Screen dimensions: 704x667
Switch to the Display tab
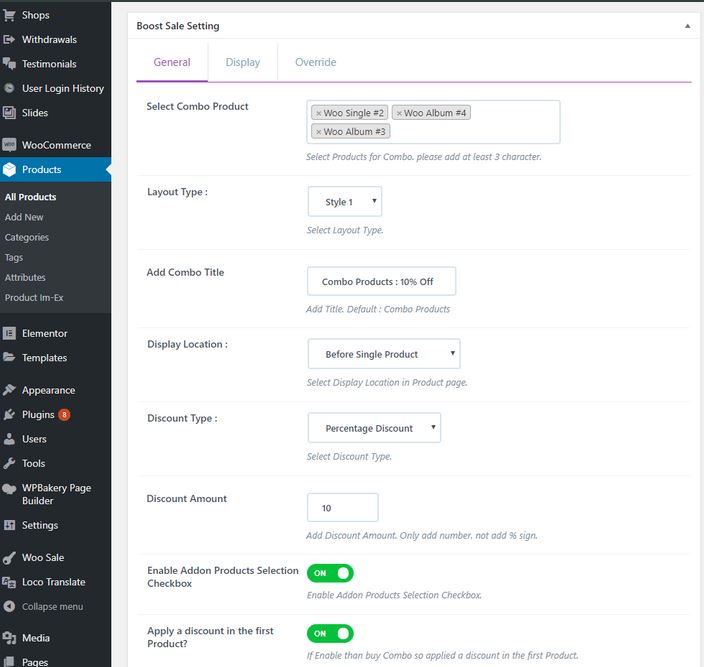pyautogui.click(x=242, y=62)
